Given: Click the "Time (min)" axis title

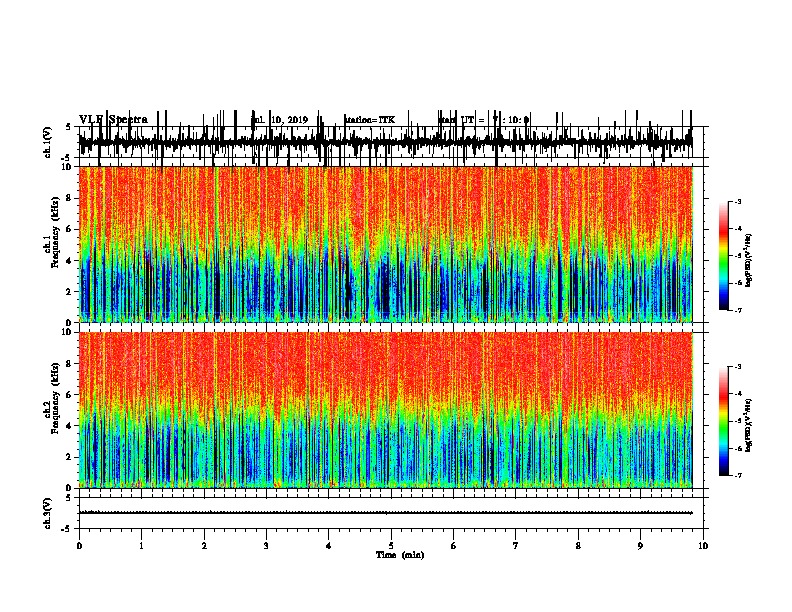Looking at the screenshot, I should click(x=400, y=555).
